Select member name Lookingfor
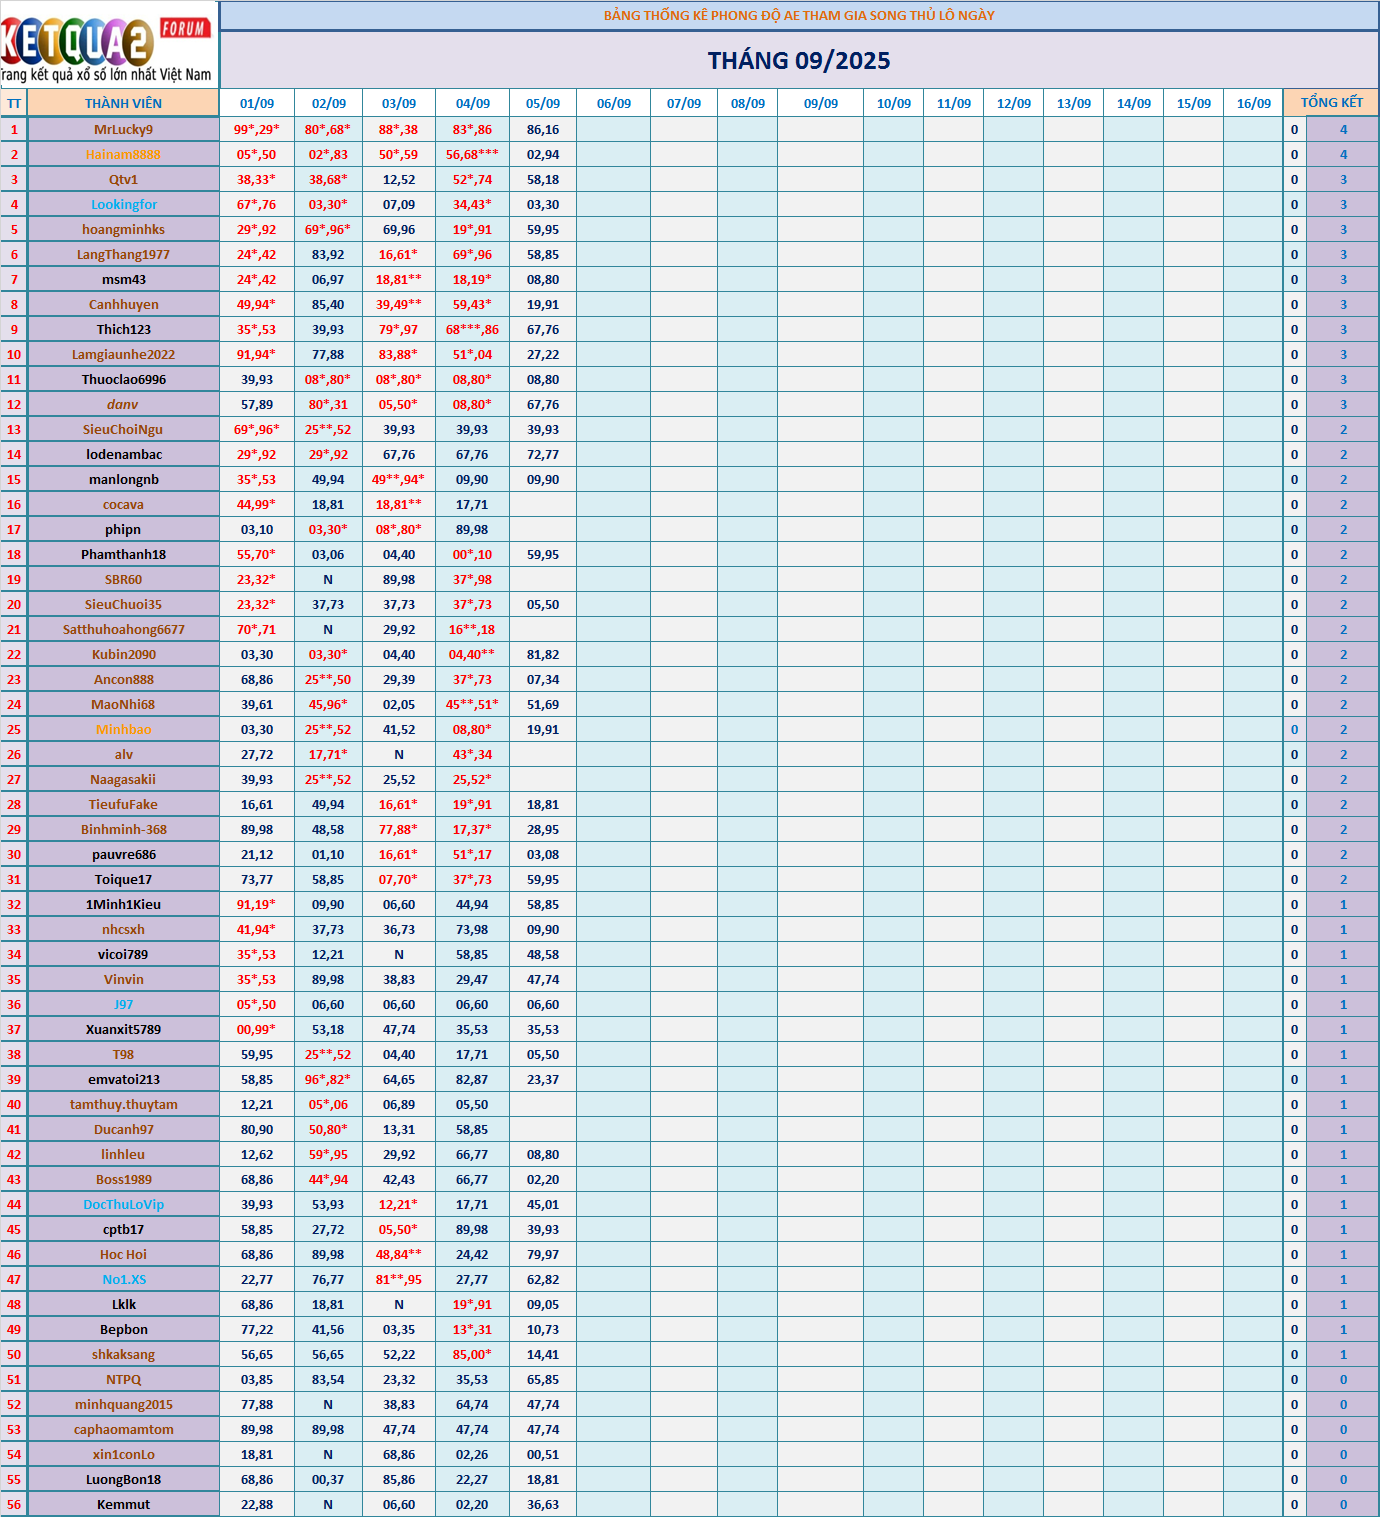1380x1517 pixels. point(123,204)
